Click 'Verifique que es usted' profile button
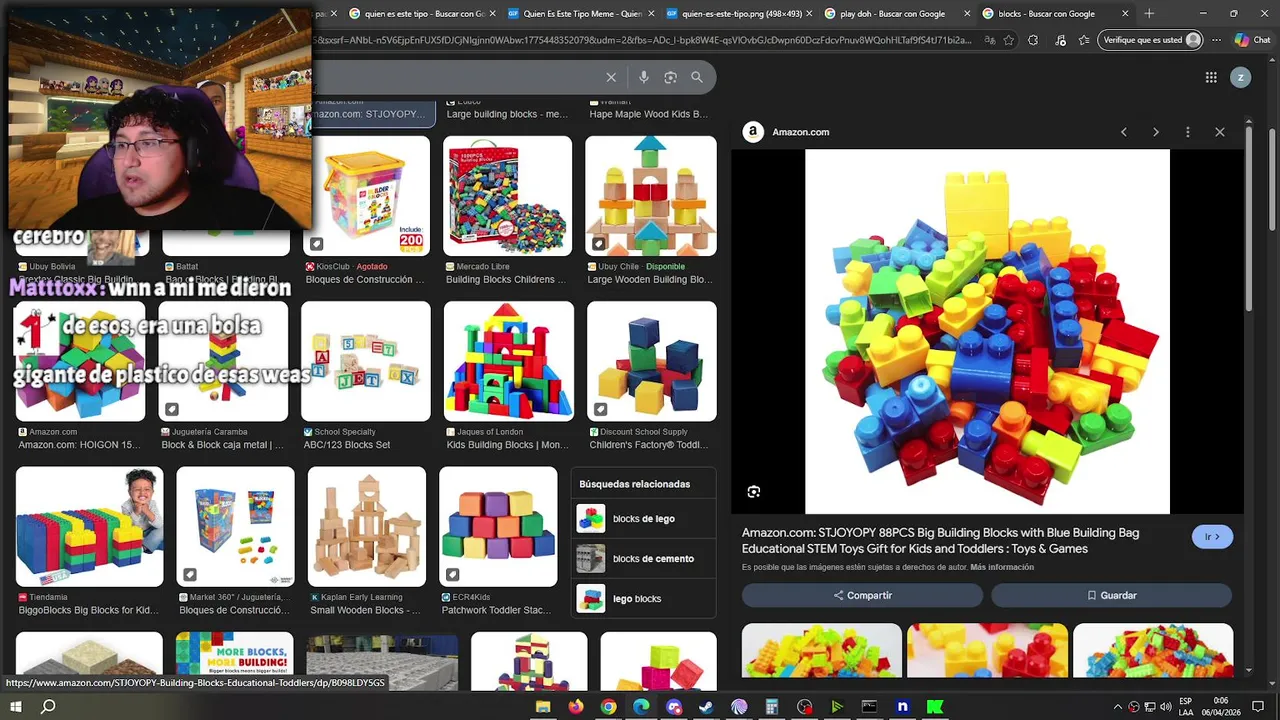Screen dimensions: 1280x720 pyautogui.click(x=1152, y=40)
